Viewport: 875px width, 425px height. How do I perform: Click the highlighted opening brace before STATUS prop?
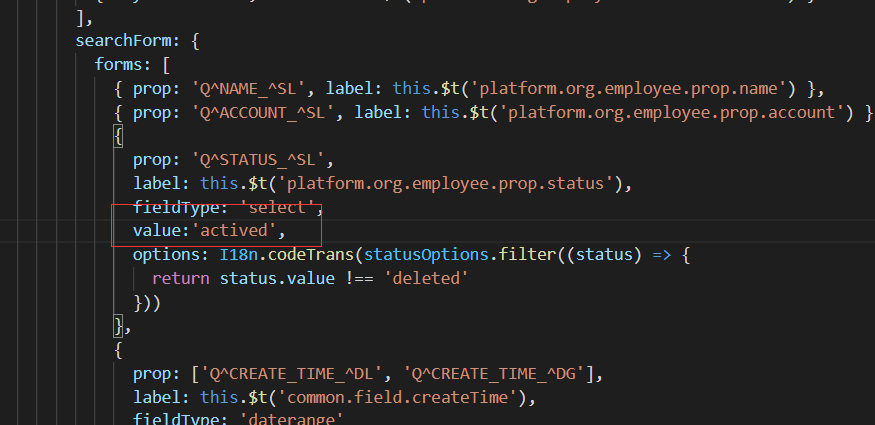coord(119,134)
